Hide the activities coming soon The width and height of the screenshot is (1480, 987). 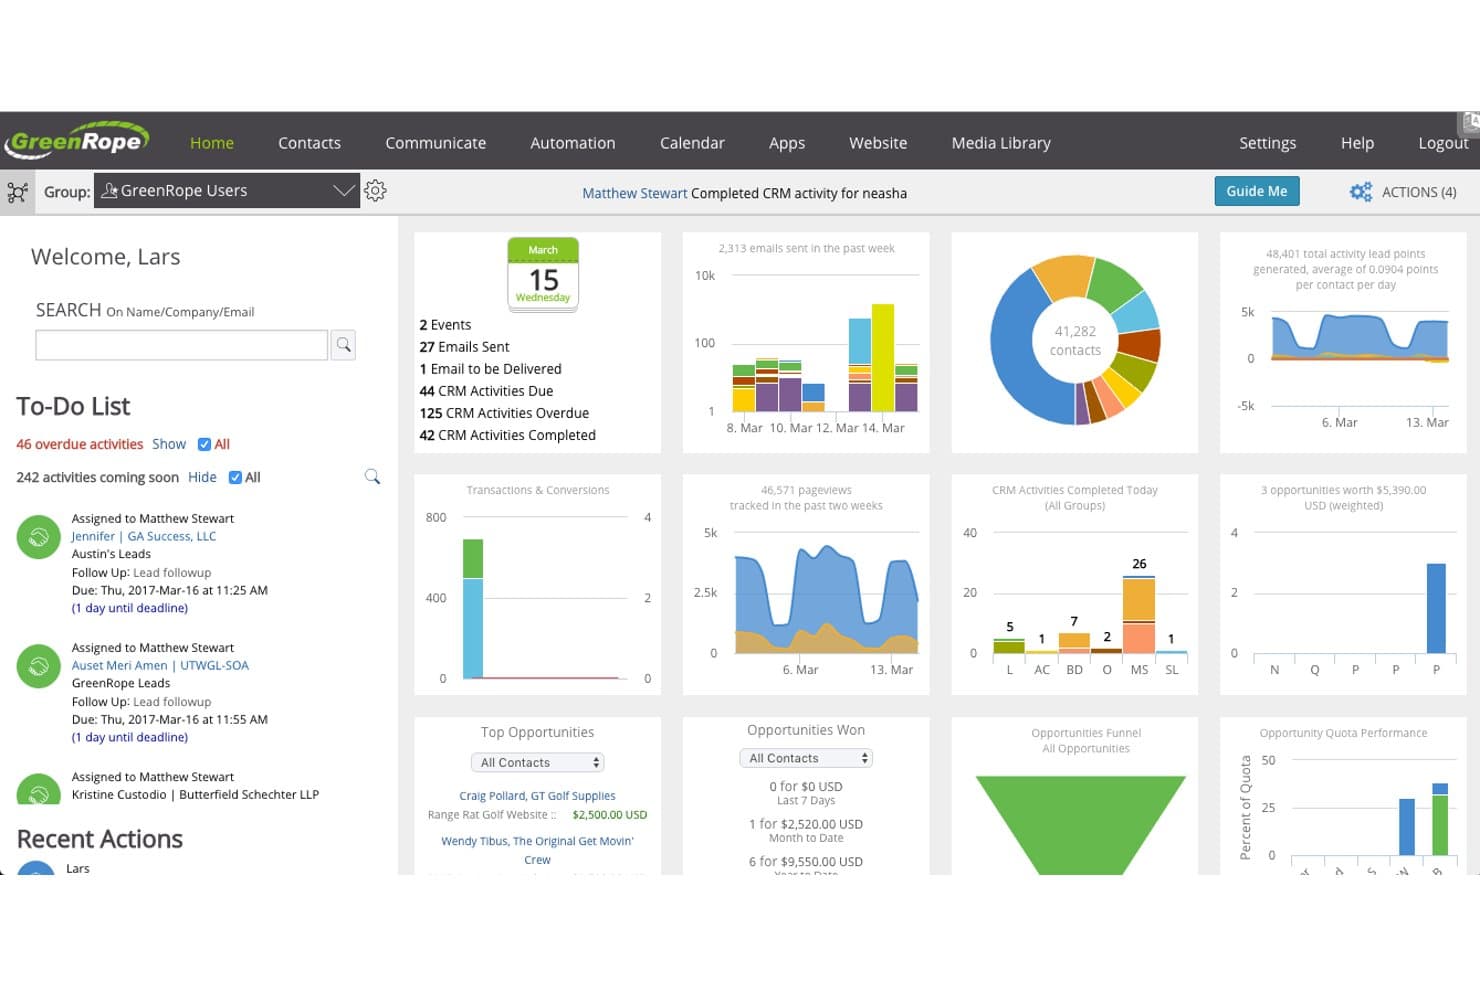[202, 477]
